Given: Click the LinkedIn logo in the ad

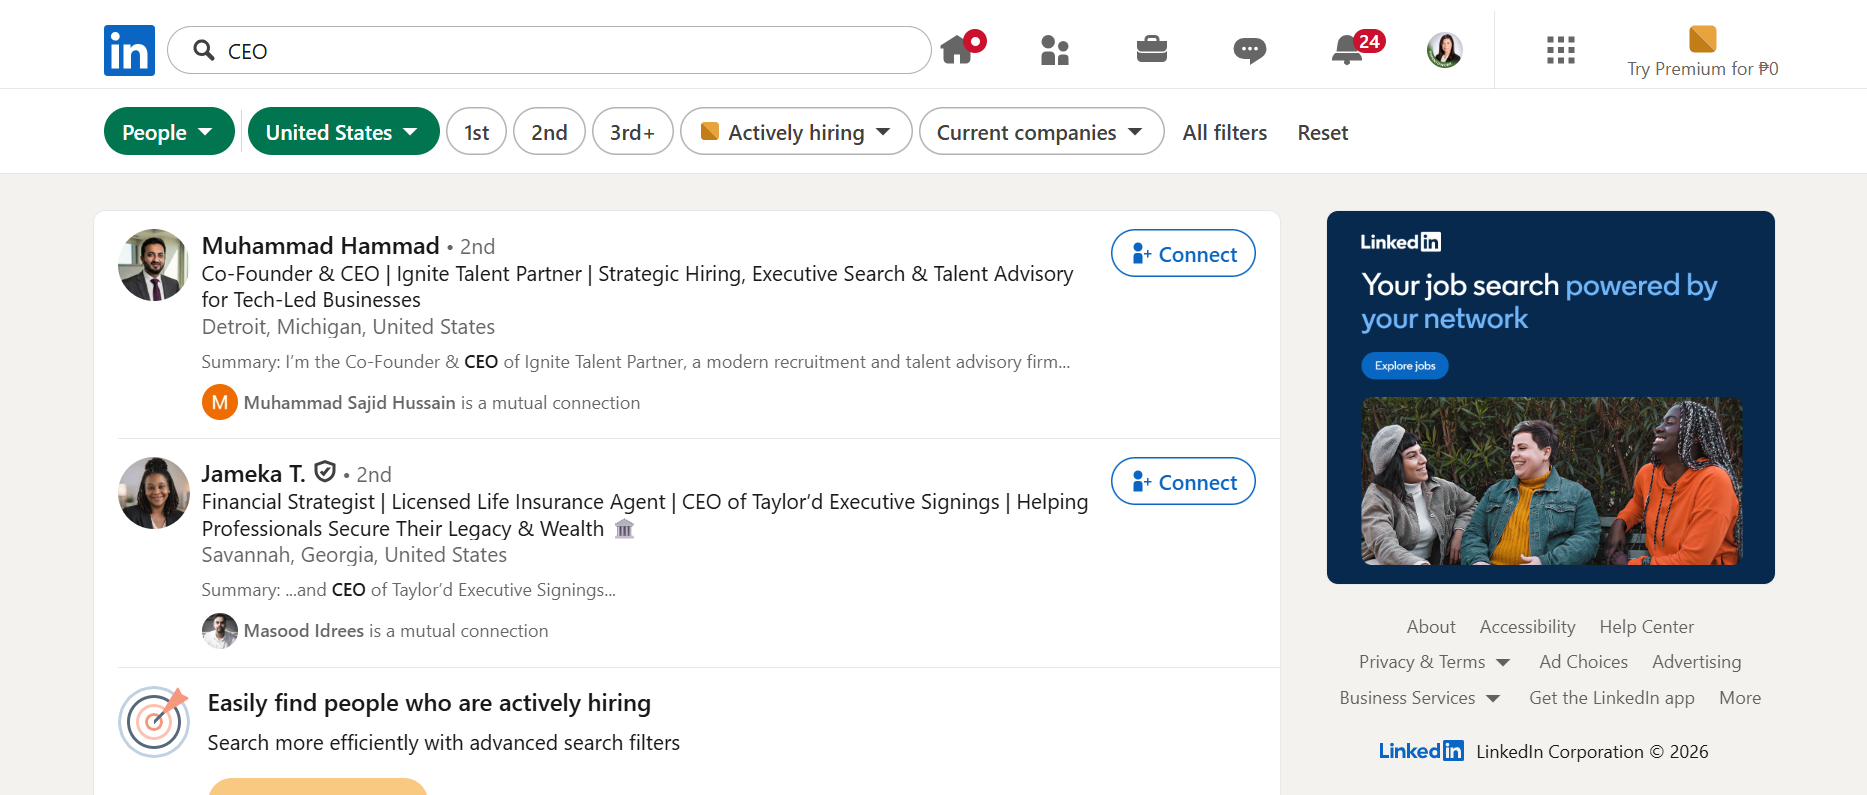Looking at the screenshot, I should tap(1400, 242).
